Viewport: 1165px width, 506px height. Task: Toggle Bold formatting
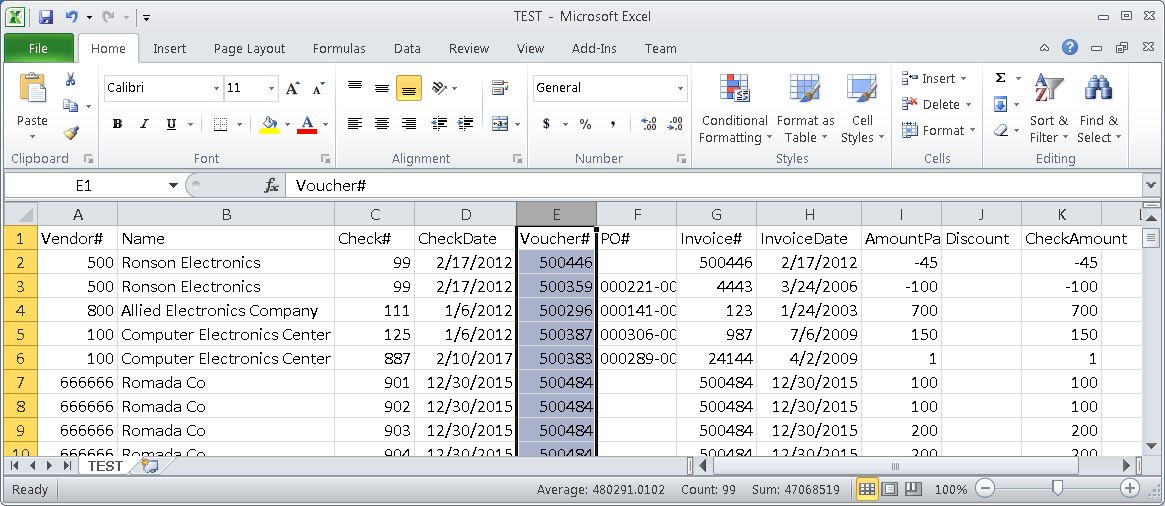pyautogui.click(x=117, y=124)
